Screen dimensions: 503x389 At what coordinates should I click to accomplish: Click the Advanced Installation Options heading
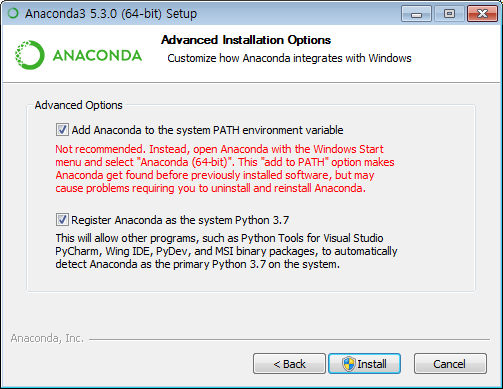click(246, 40)
